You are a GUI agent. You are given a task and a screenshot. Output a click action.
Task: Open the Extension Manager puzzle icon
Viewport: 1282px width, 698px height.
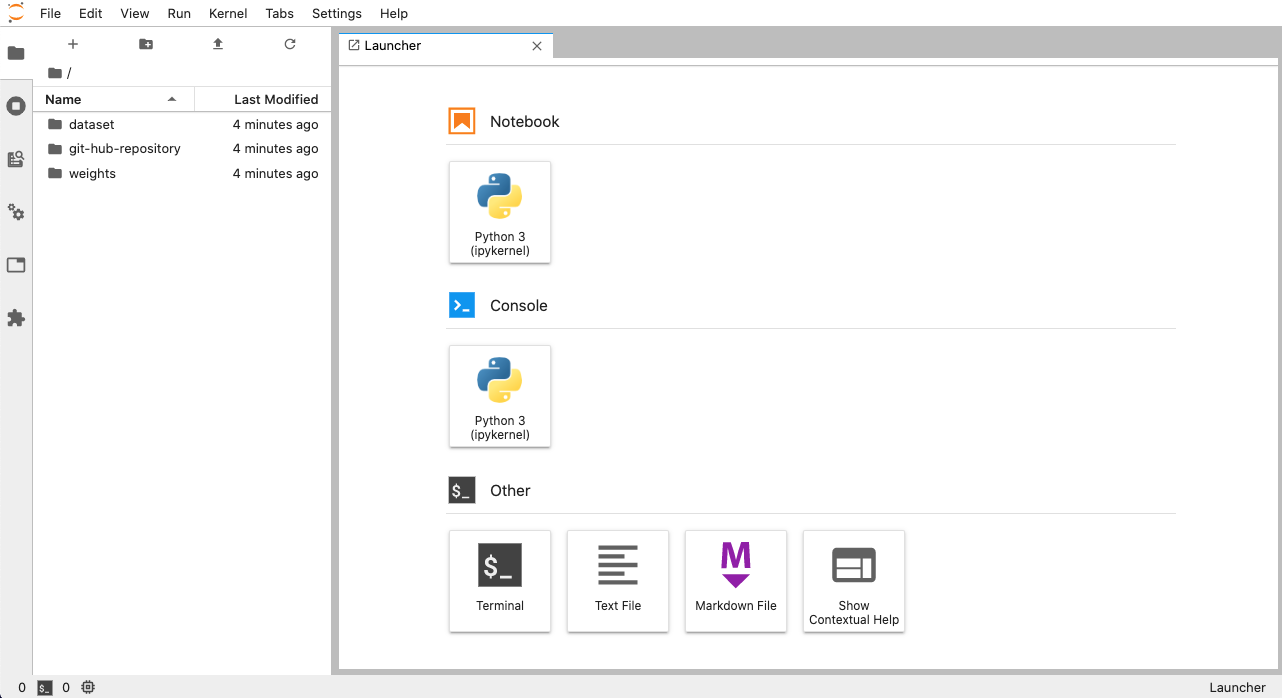(x=16, y=318)
